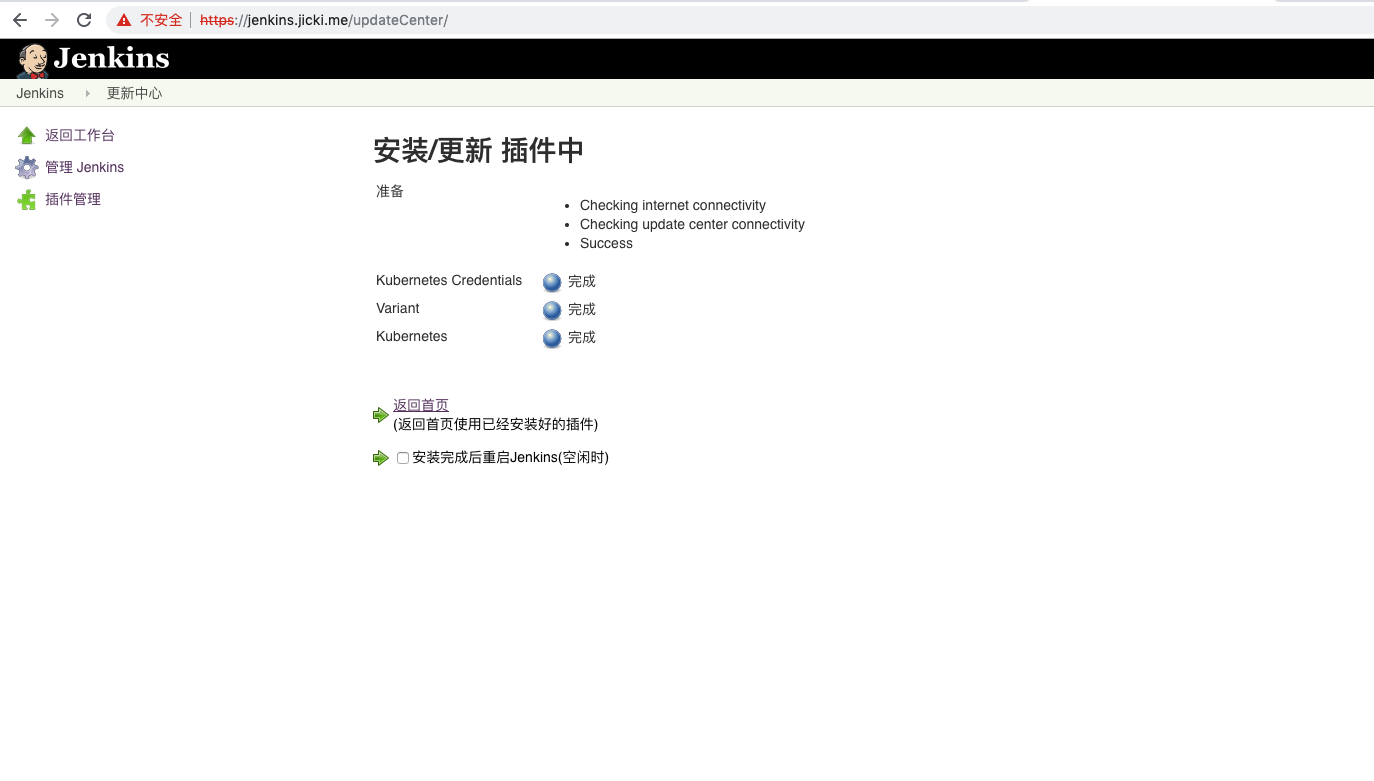Screen dimensions: 1374x781
Task: Select the green home arrow icon beside 返回工作台
Action: (x=25, y=134)
